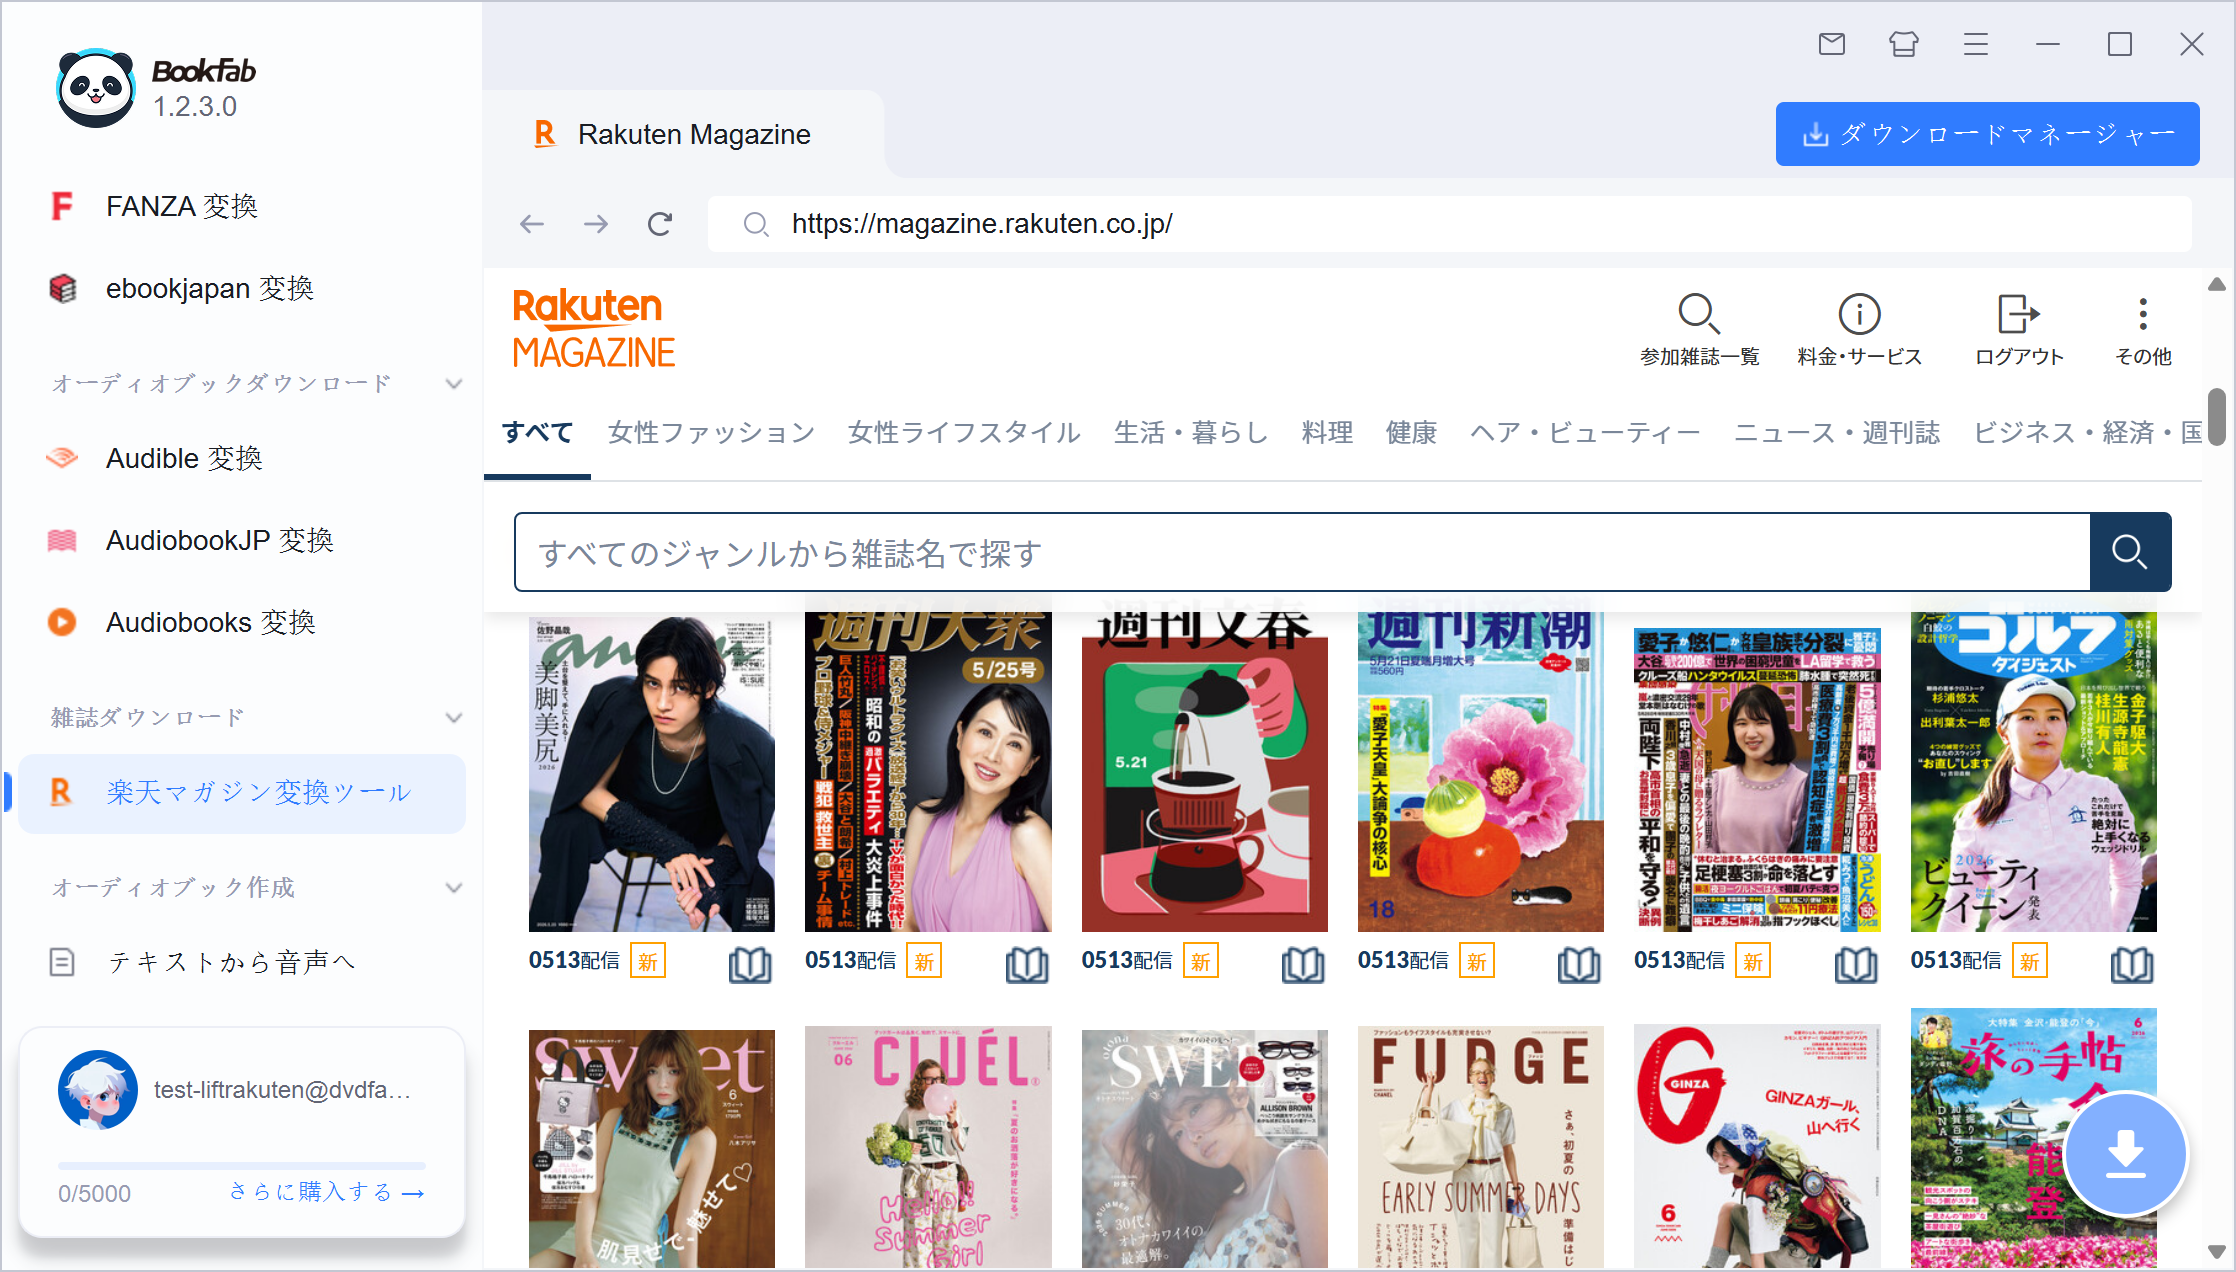This screenshot has width=2236, height=1272.
Task: Open the hamburger menu in title bar
Action: 1976,44
